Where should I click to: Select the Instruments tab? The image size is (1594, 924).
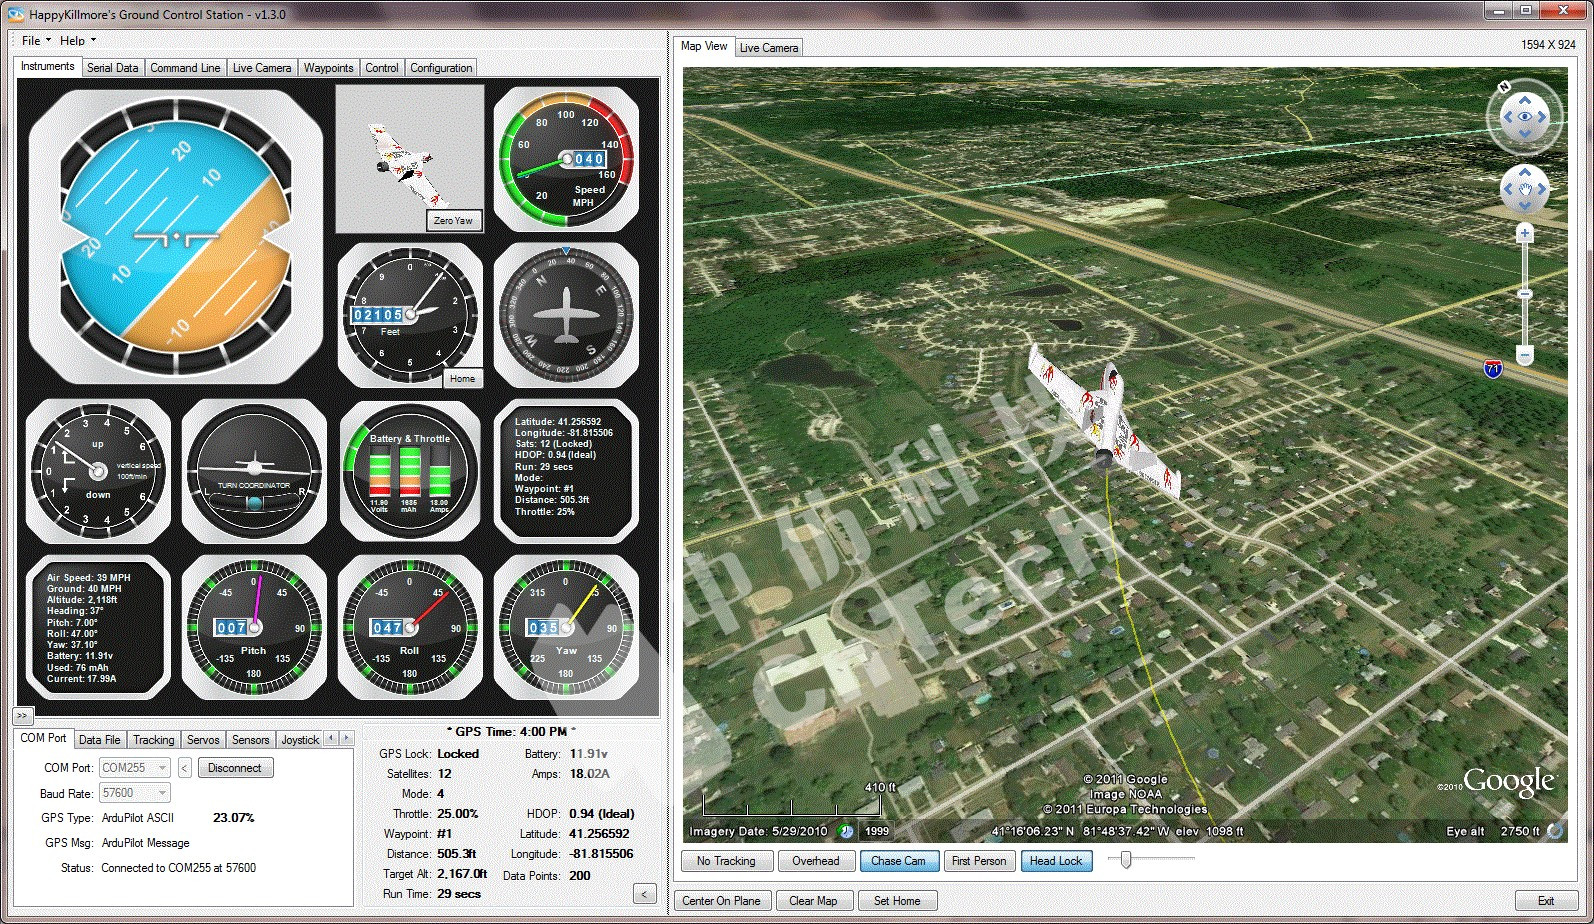[48, 66]
